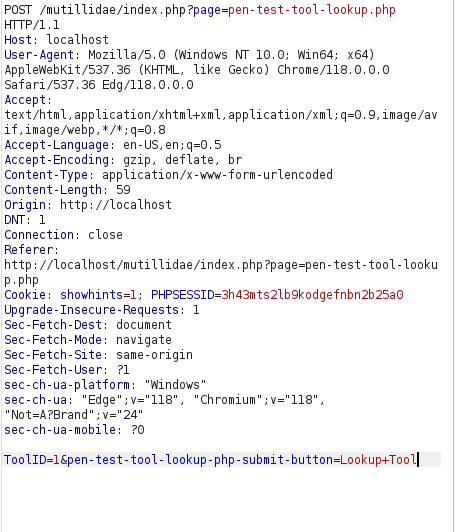
Task: Select the HTTP/1.1 protocol text
Action: pyautogui.click(x=32, y=25)
